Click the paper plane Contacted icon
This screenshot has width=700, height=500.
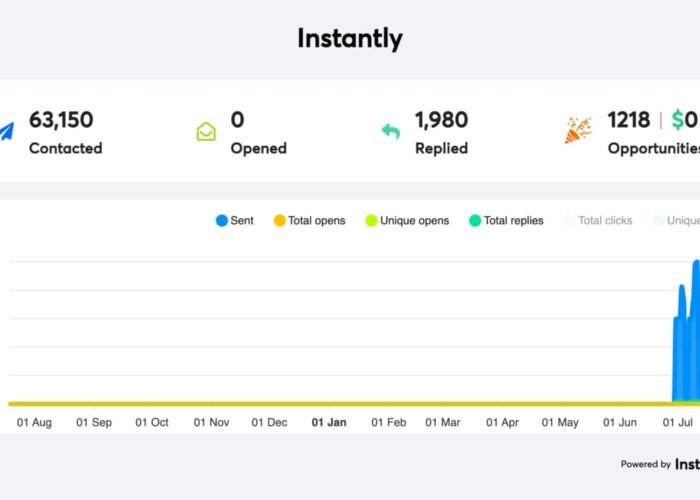point(5,131)
